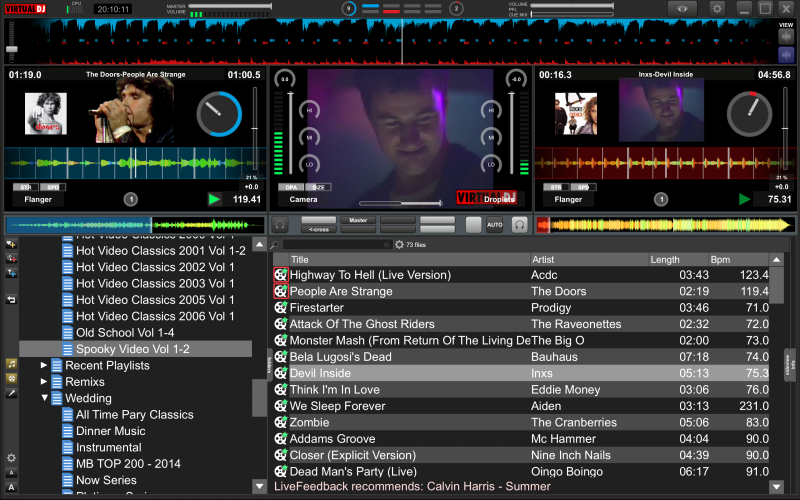Toggle the video files filter icon
This screenshot has height=500, width=800.
pos(11,378)
